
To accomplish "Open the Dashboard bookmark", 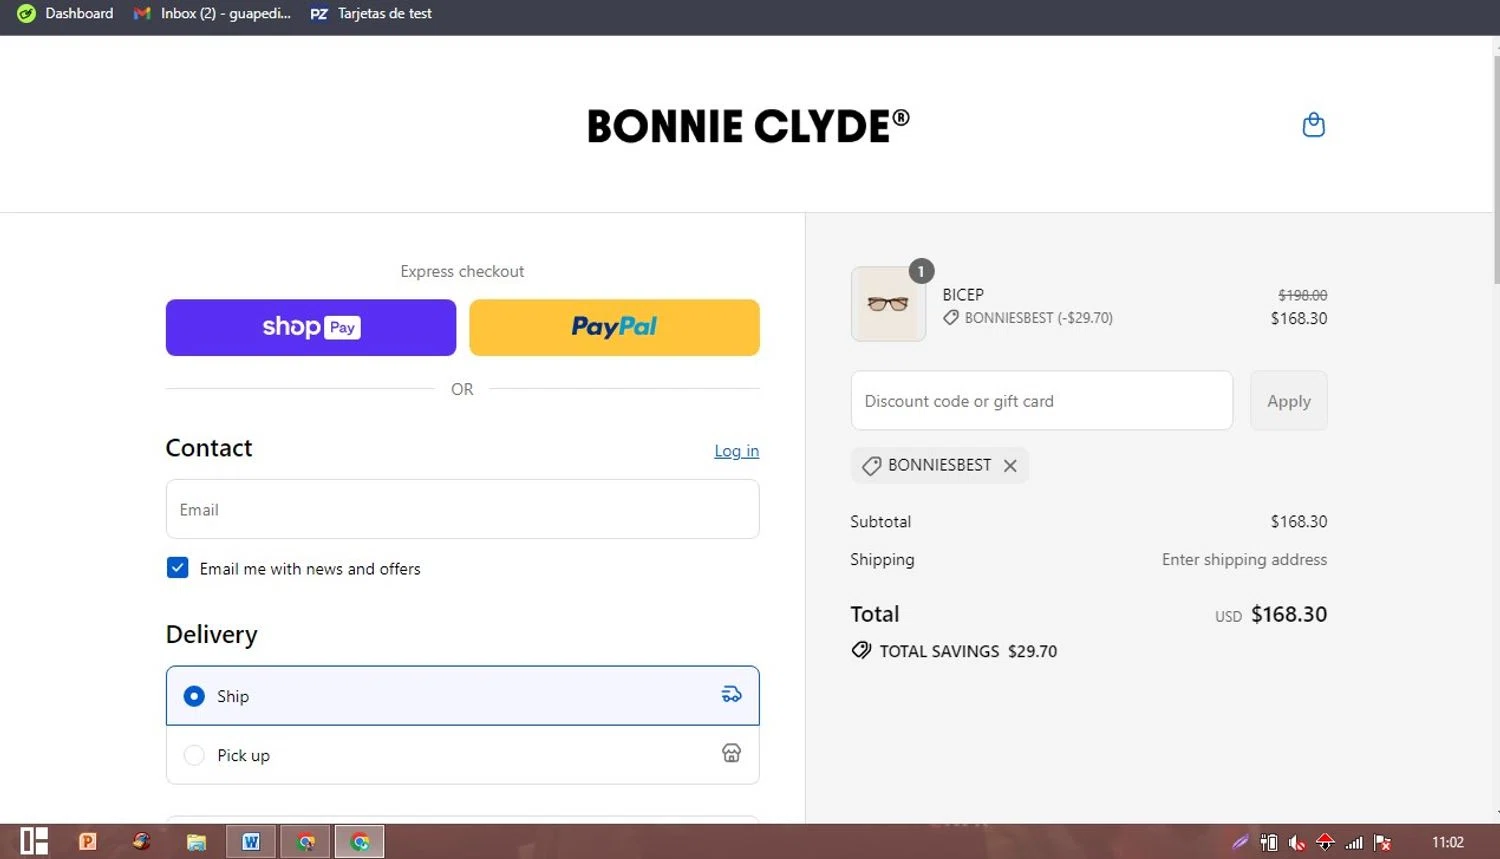I will (x=65, y=13).
